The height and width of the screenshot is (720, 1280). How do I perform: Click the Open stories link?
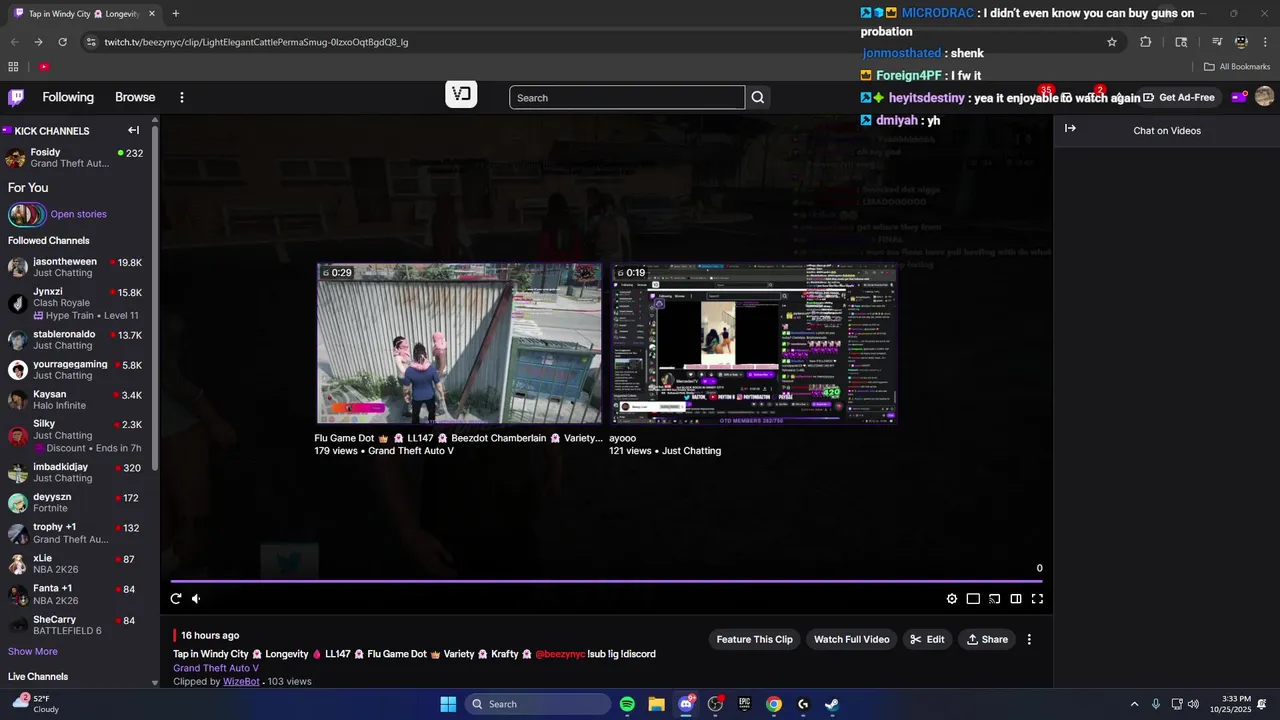pos(78,214)
